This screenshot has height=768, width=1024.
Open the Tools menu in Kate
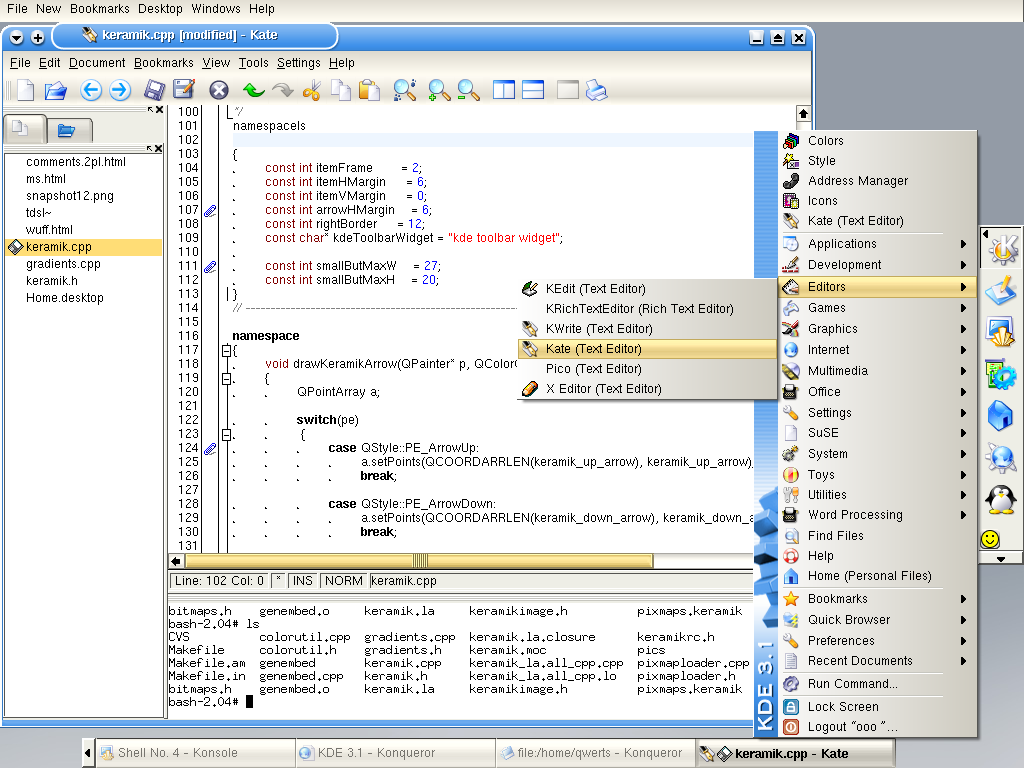coord(253,62)
